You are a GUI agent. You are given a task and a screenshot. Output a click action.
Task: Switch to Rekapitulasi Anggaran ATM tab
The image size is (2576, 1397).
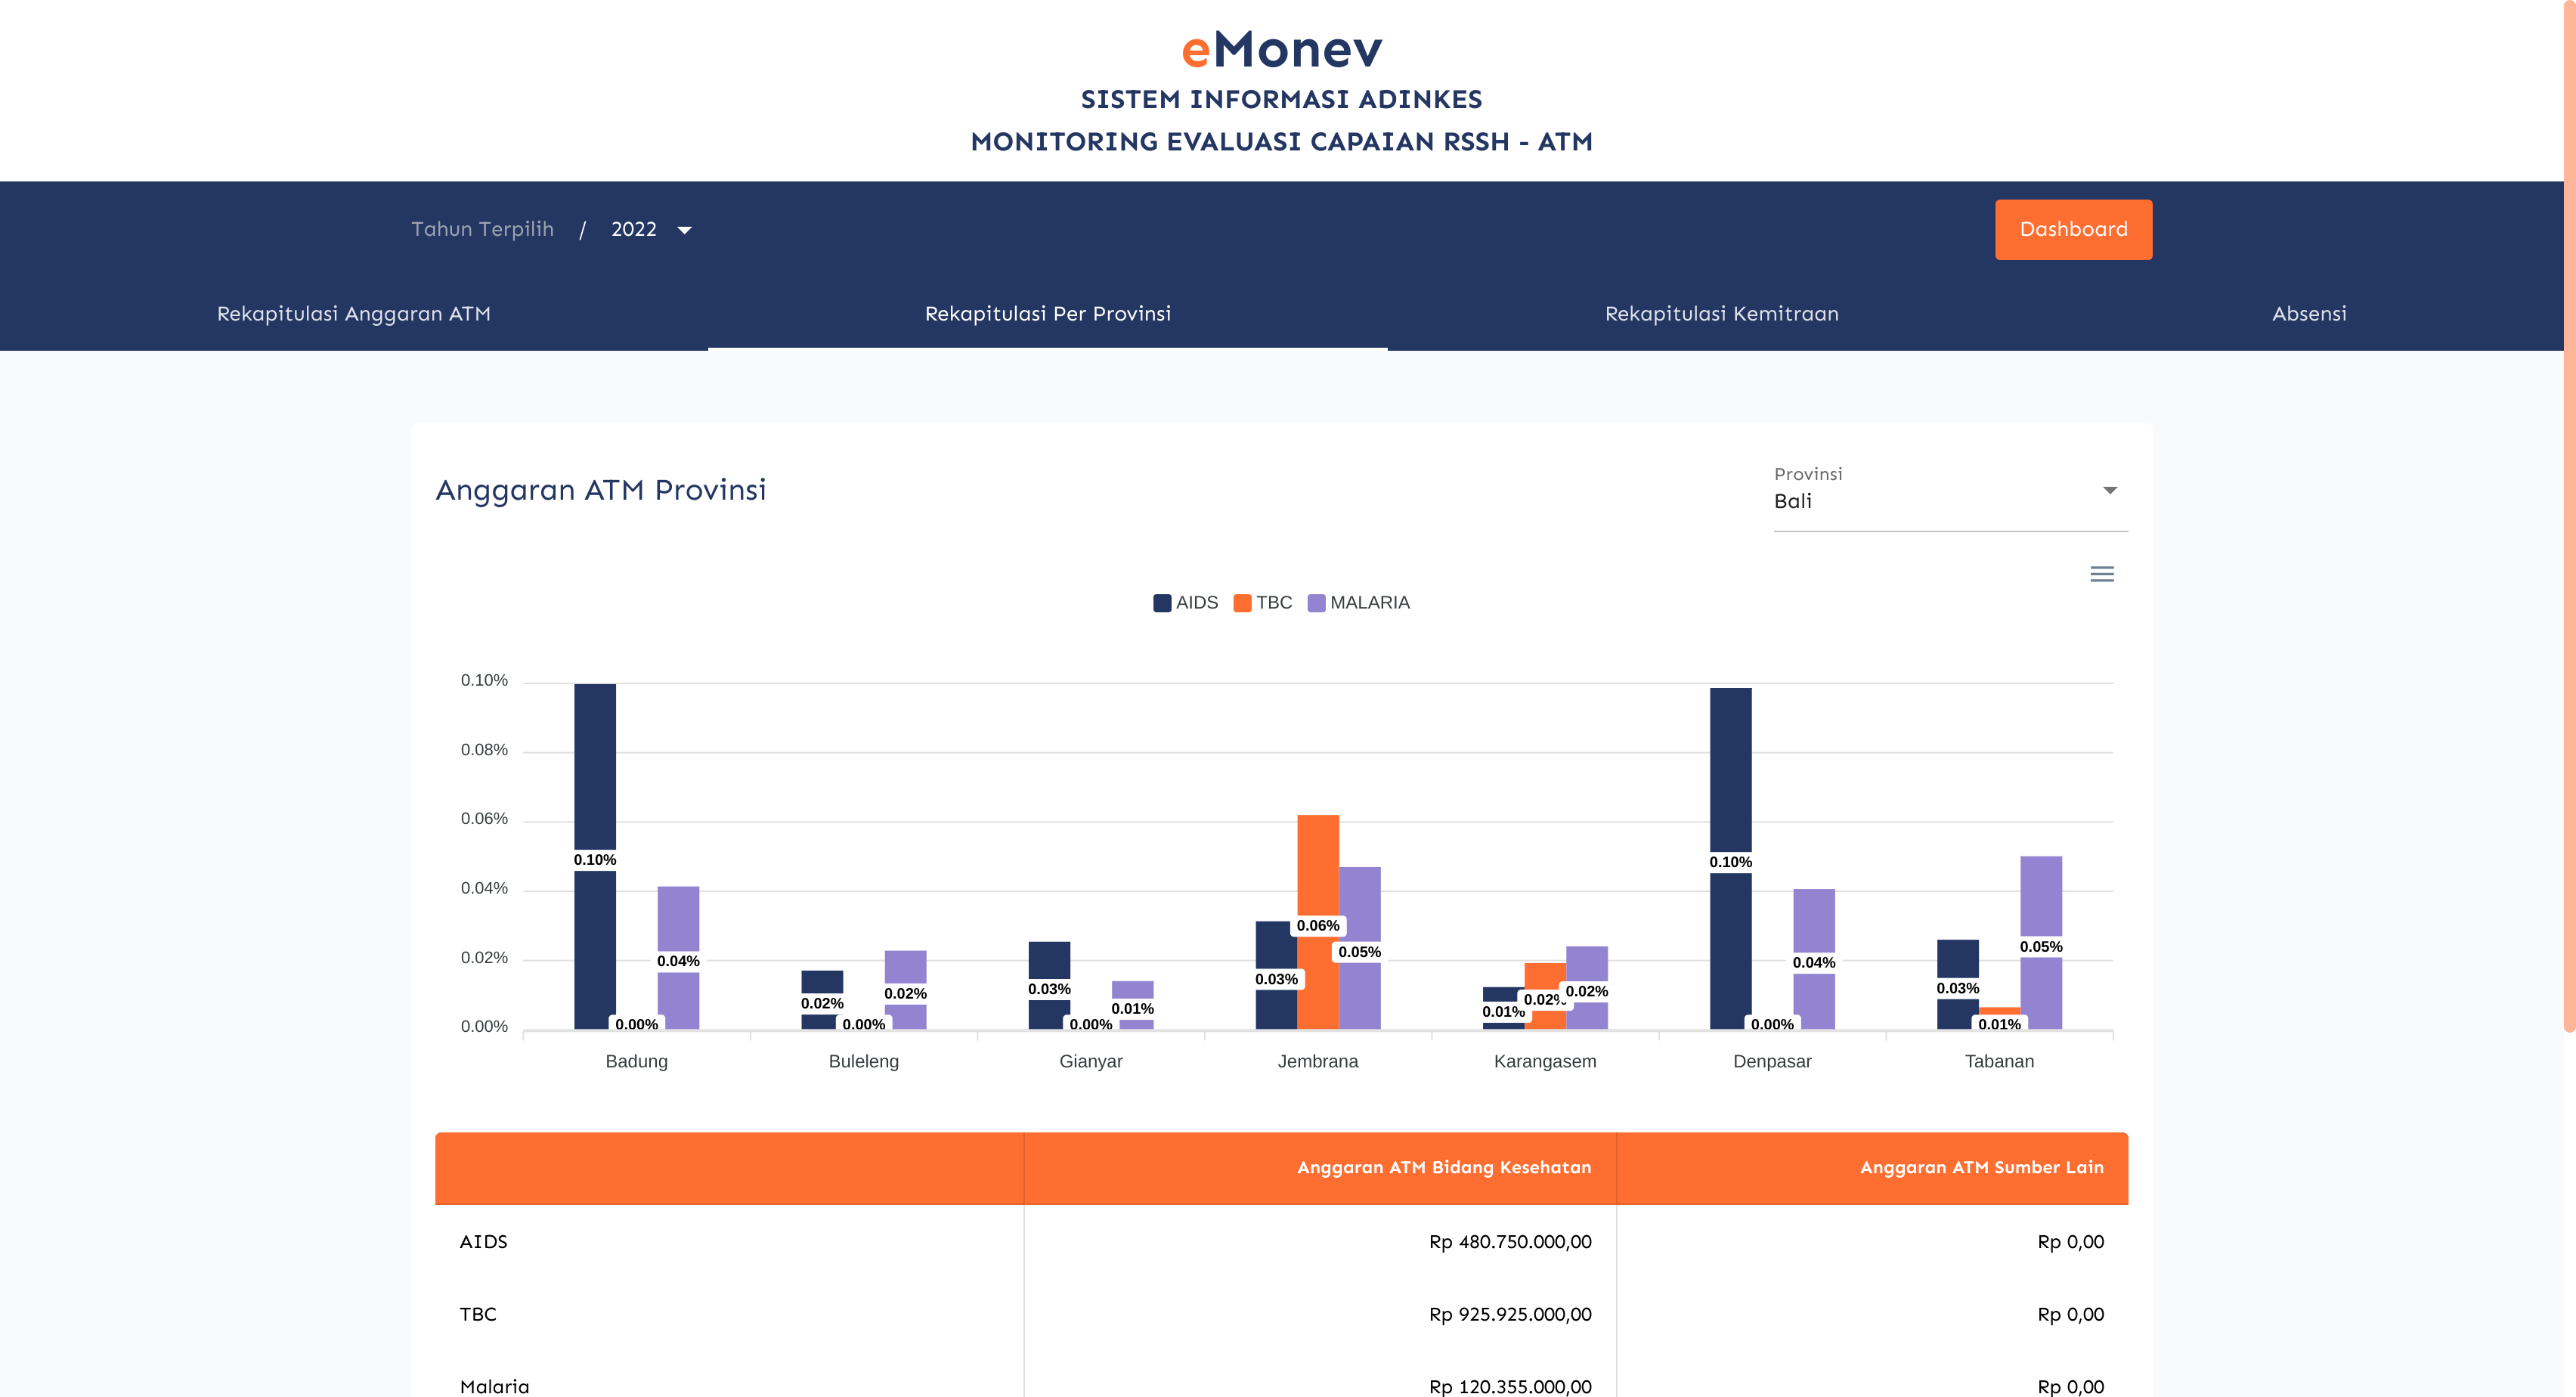point(353,314)
